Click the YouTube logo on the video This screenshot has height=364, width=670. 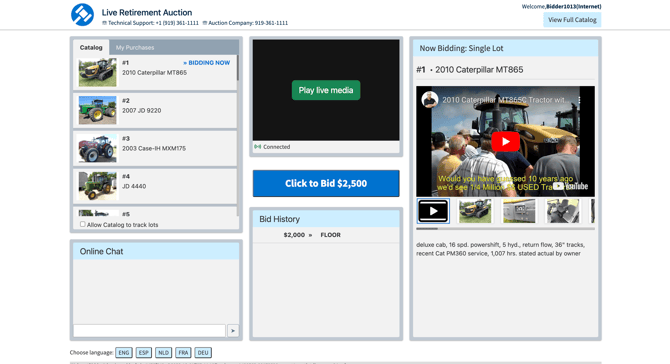570,186
